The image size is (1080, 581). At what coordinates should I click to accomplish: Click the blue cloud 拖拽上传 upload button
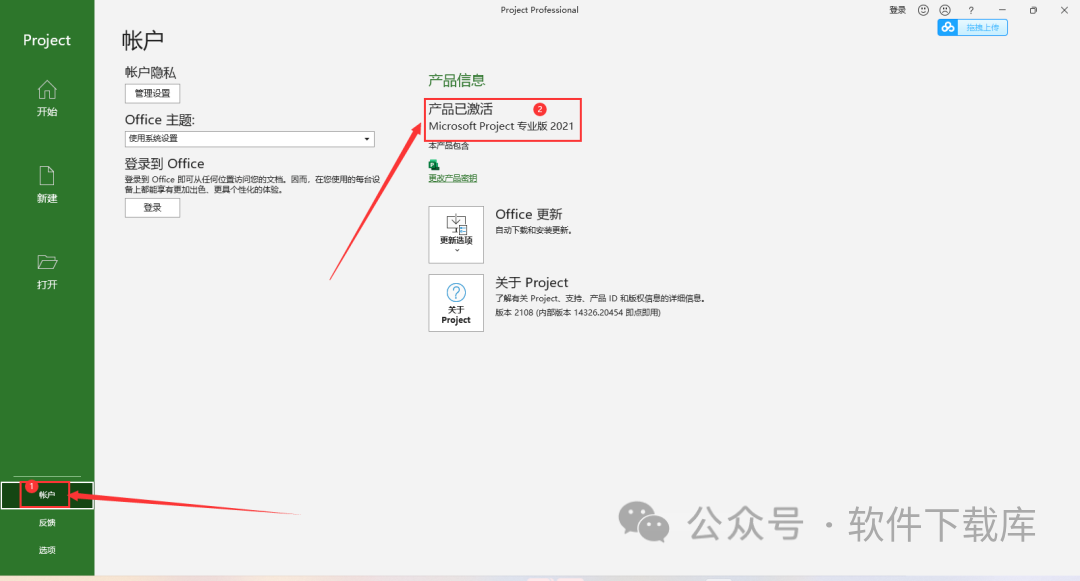click(973, 28)
